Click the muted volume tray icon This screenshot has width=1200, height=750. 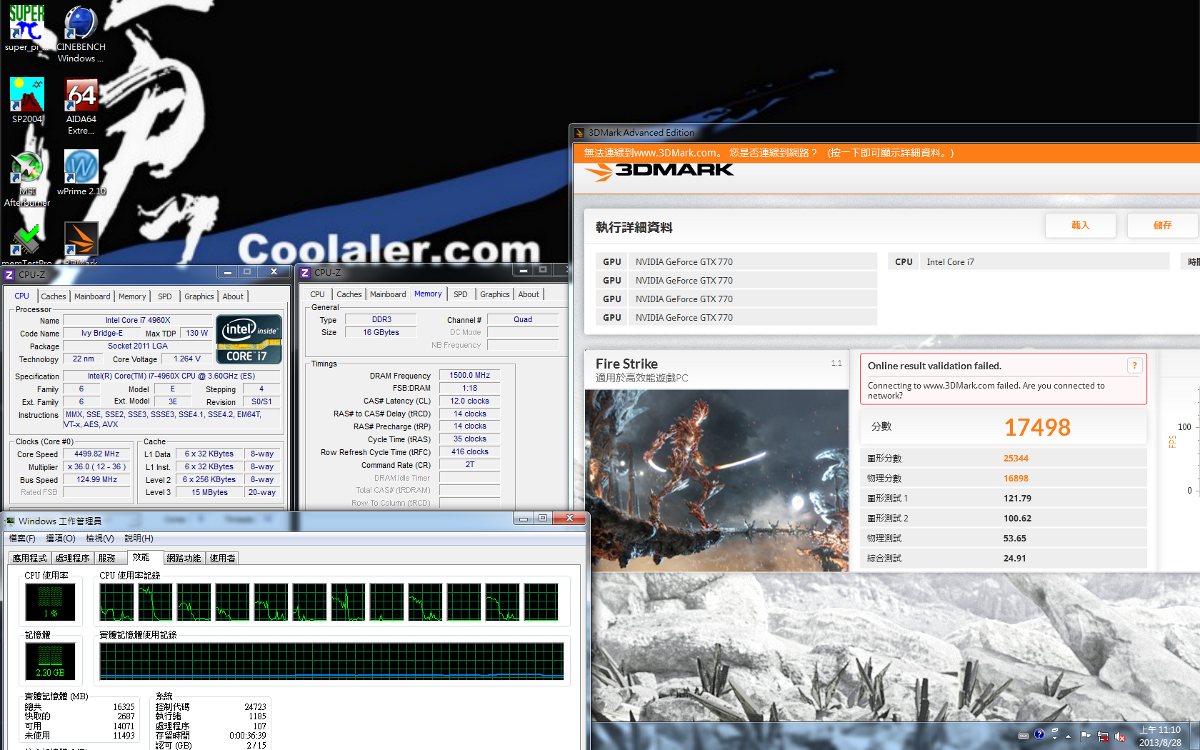[1119, 735]
